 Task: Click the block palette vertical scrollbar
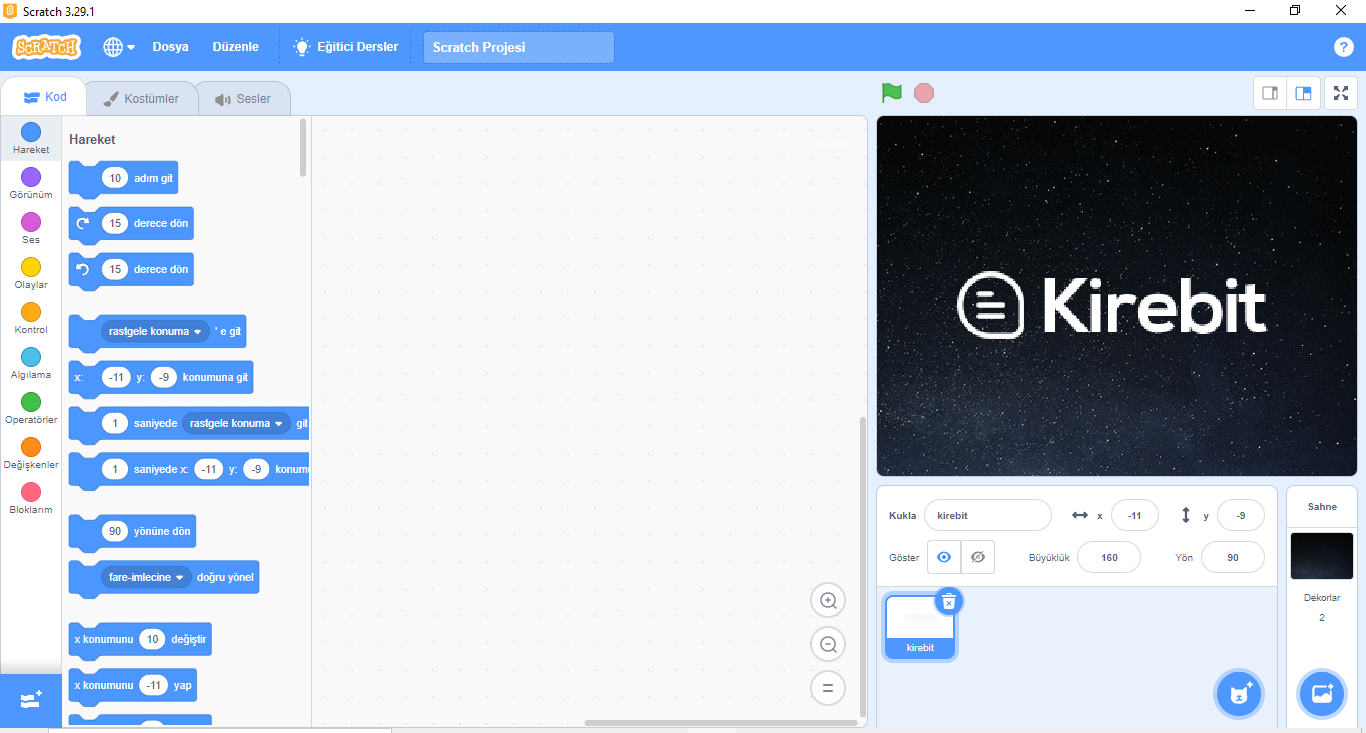303,148
